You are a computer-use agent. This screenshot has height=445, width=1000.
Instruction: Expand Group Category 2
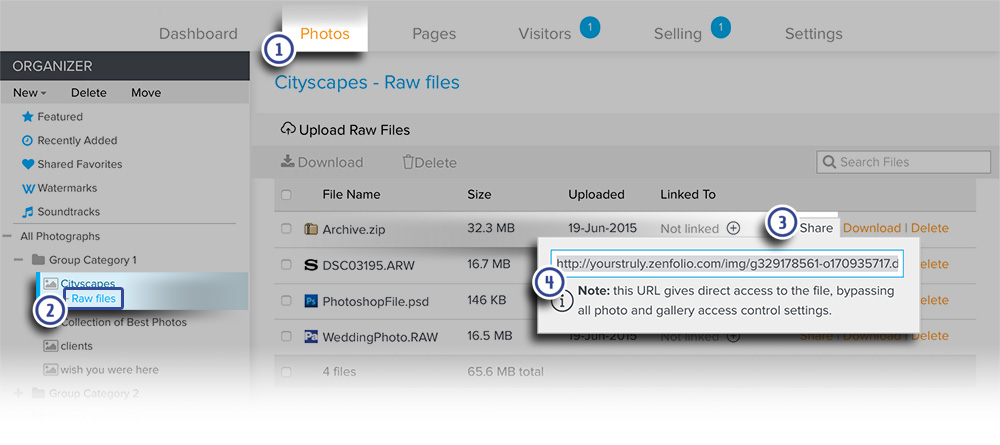18,393
